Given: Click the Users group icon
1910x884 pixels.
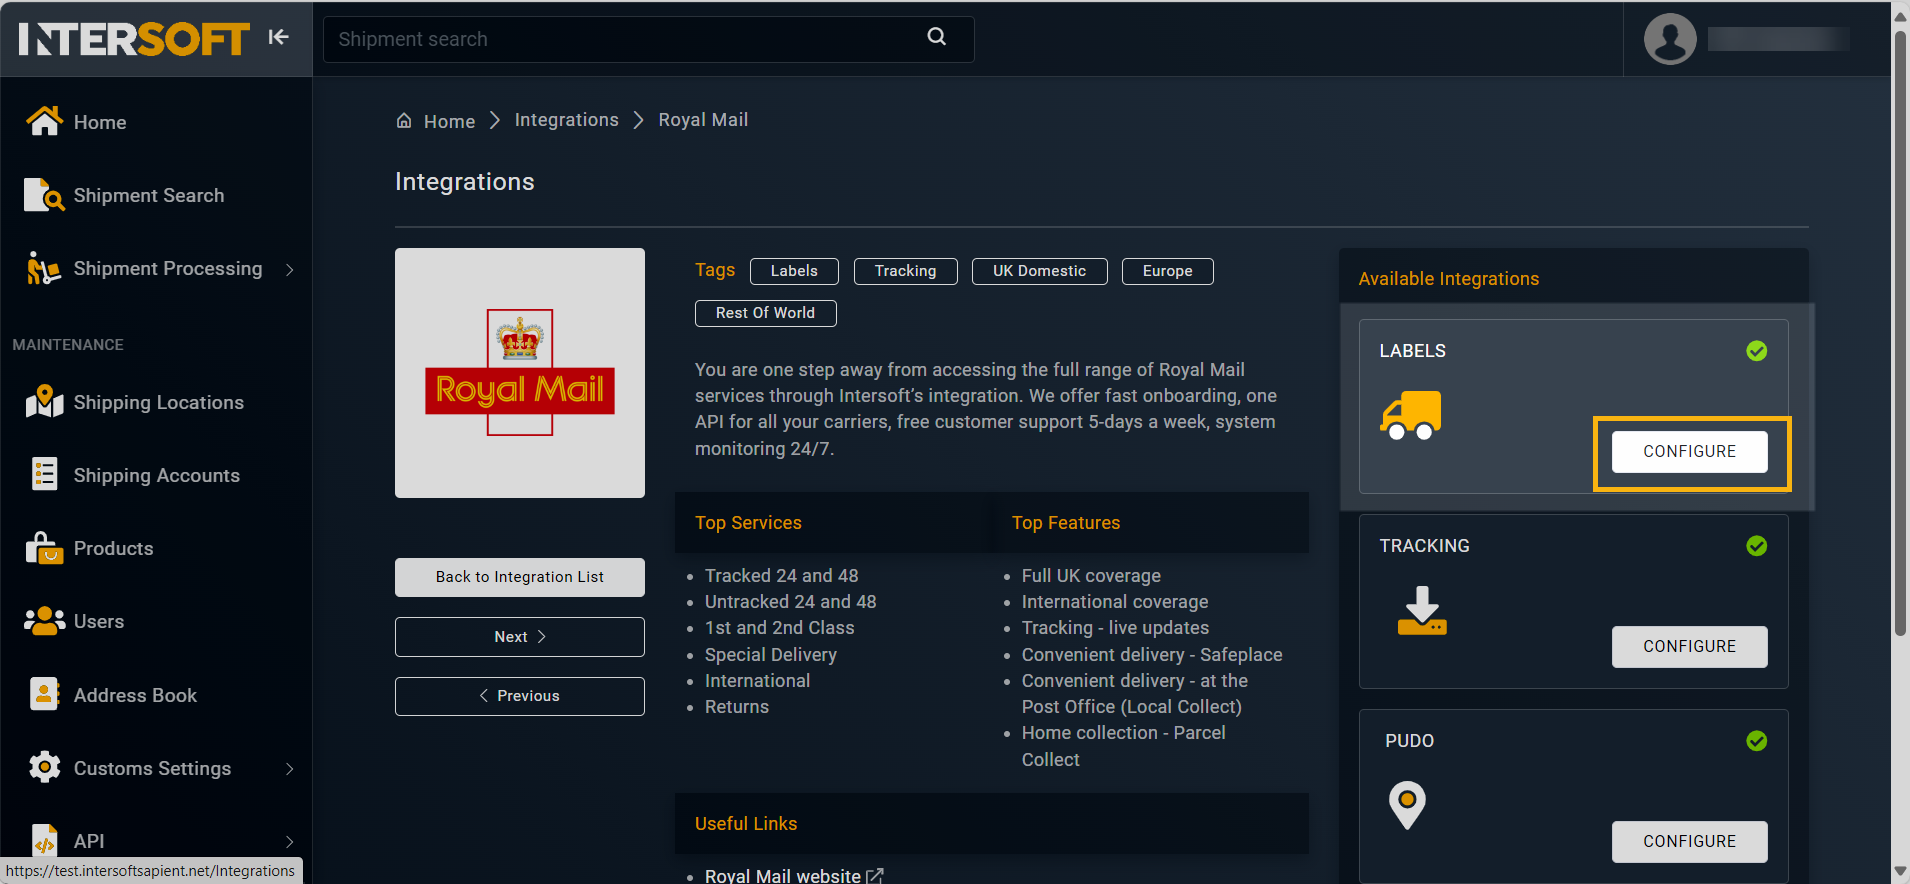Looking at the screenshot, I should [44, 621].
